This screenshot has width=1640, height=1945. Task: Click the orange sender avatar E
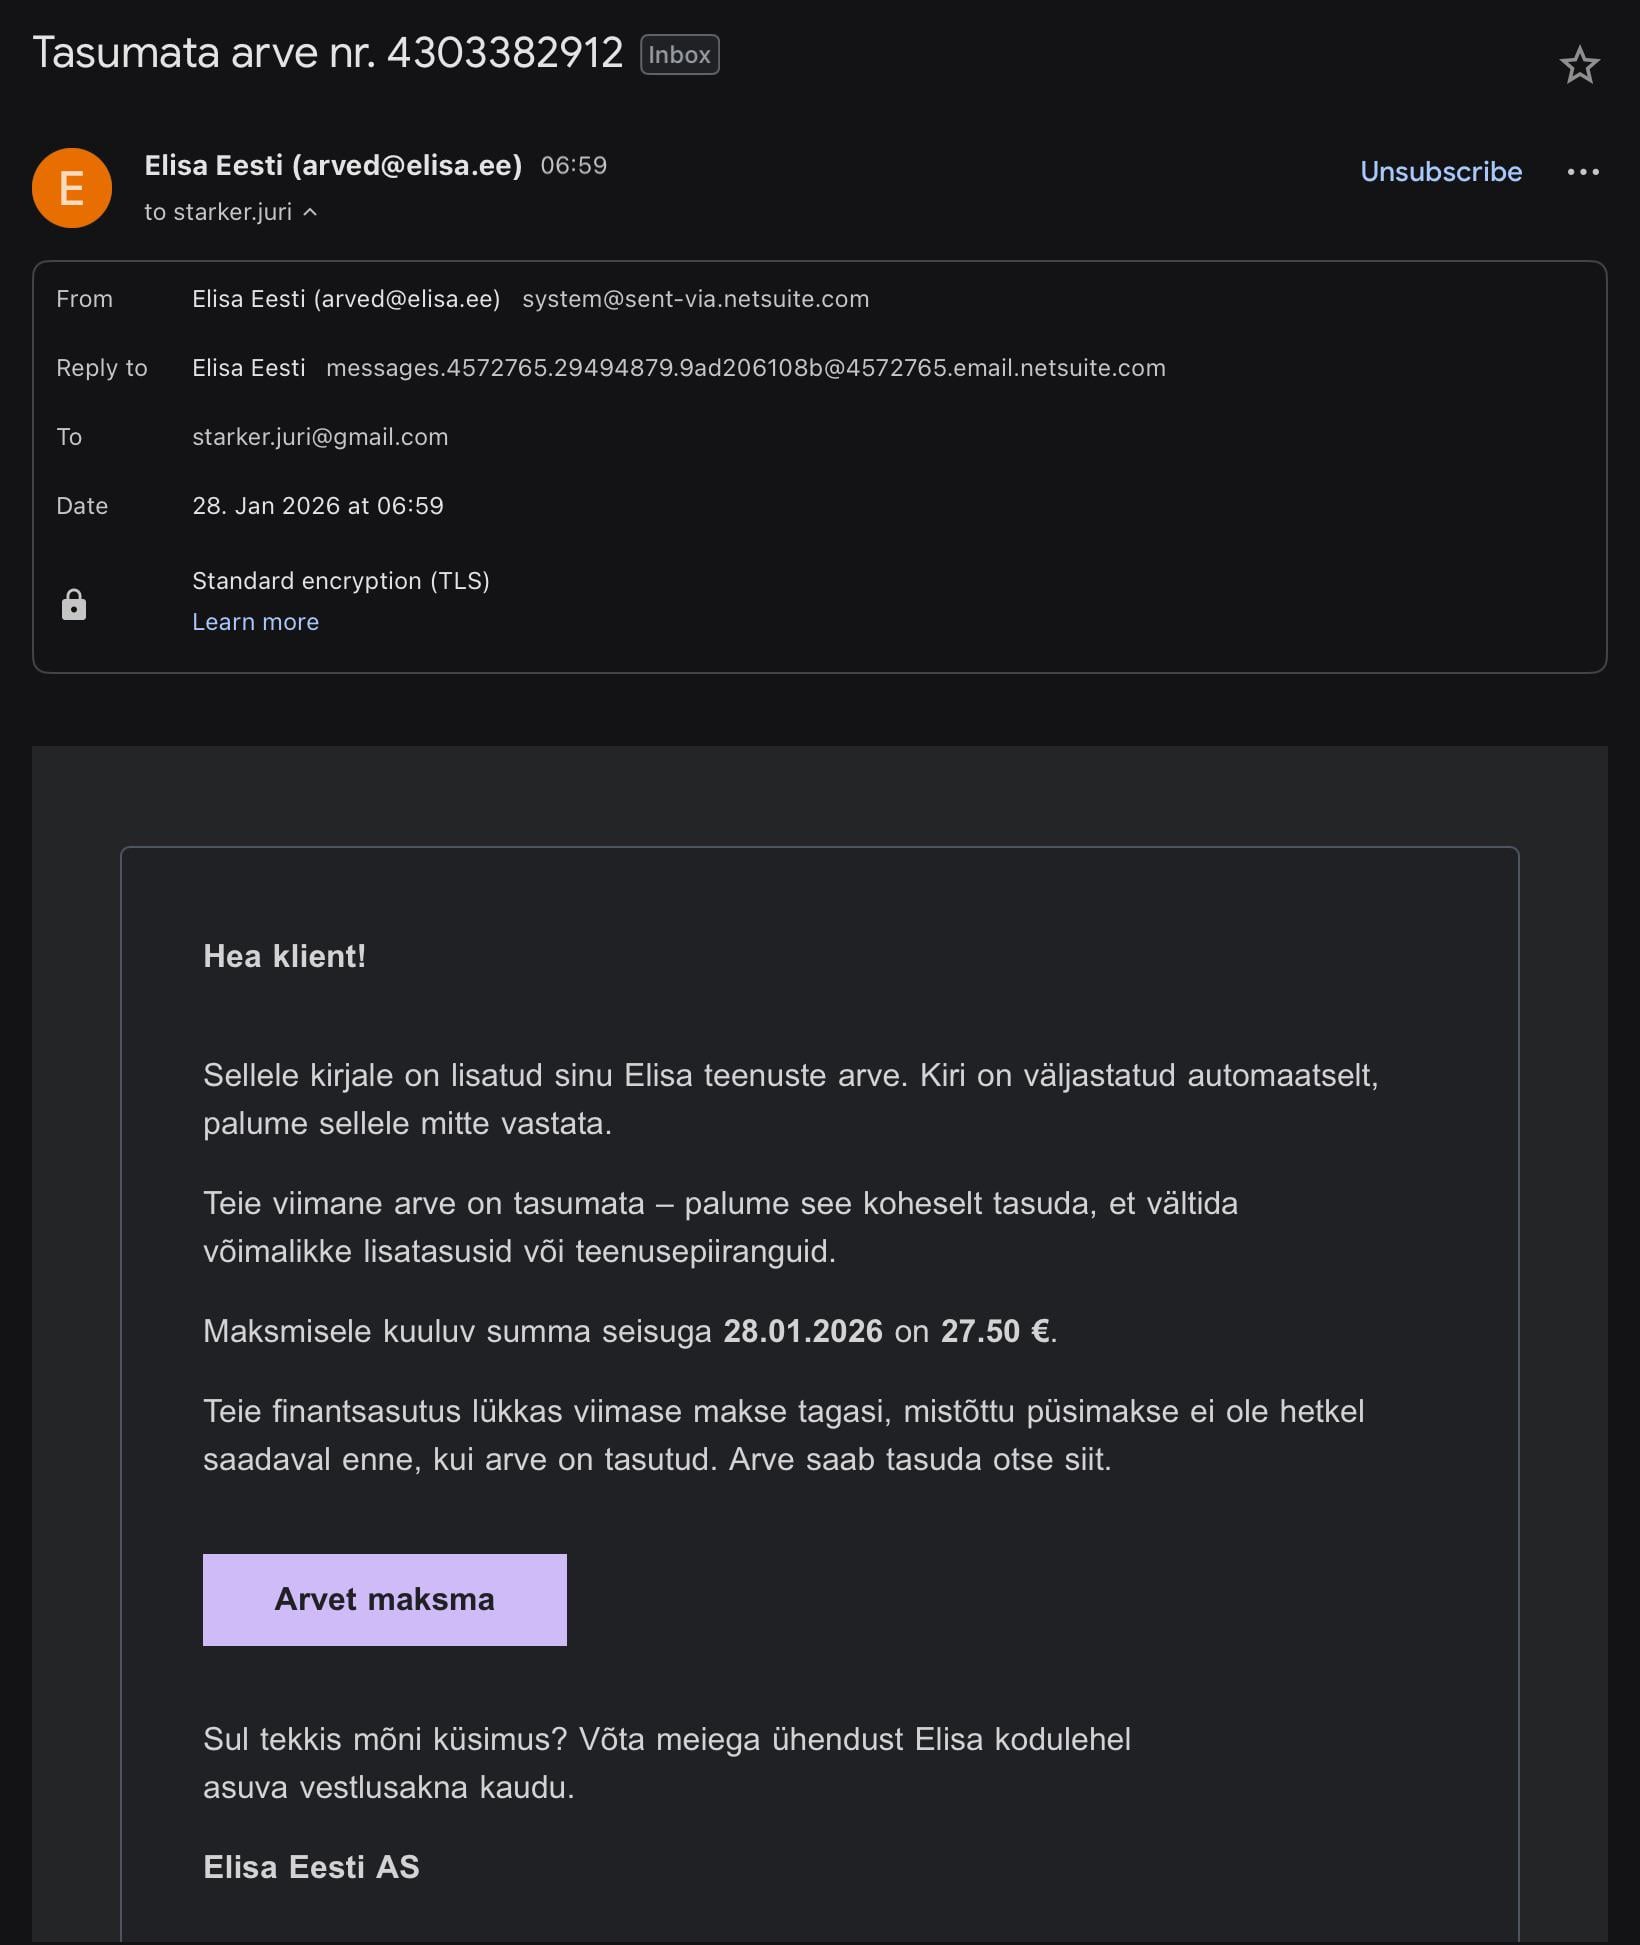click(72, 188)
